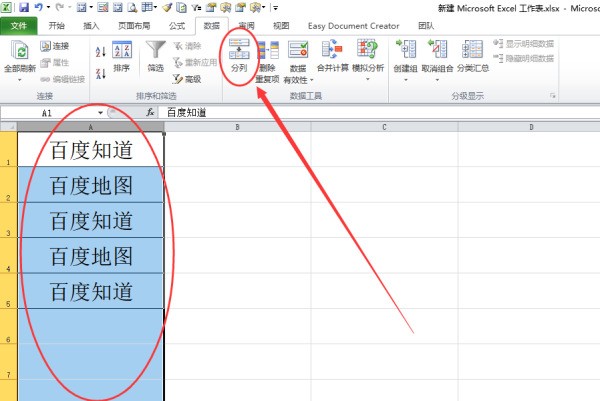Expand the 全部刷新 dropdown arrow
The width and height of the screenshot is (600, 401).
tap(20, 80)
